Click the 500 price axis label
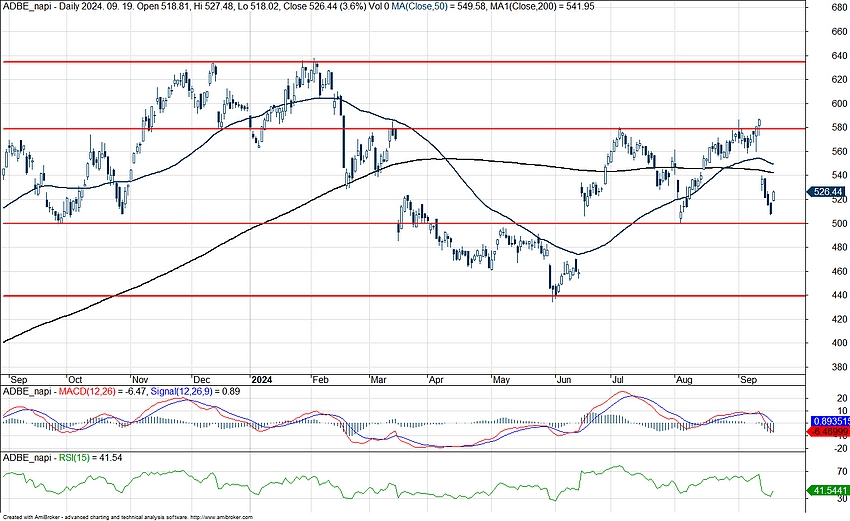 pos(839,223)
